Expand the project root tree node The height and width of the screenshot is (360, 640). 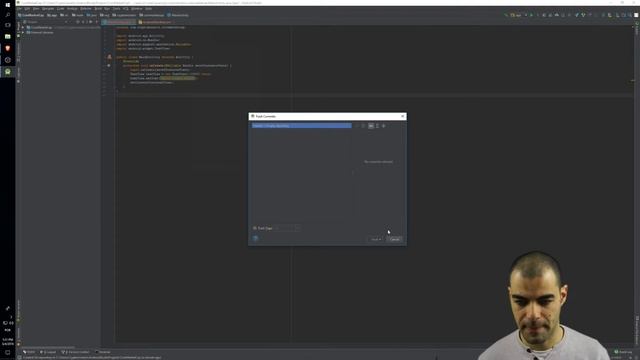23,27
